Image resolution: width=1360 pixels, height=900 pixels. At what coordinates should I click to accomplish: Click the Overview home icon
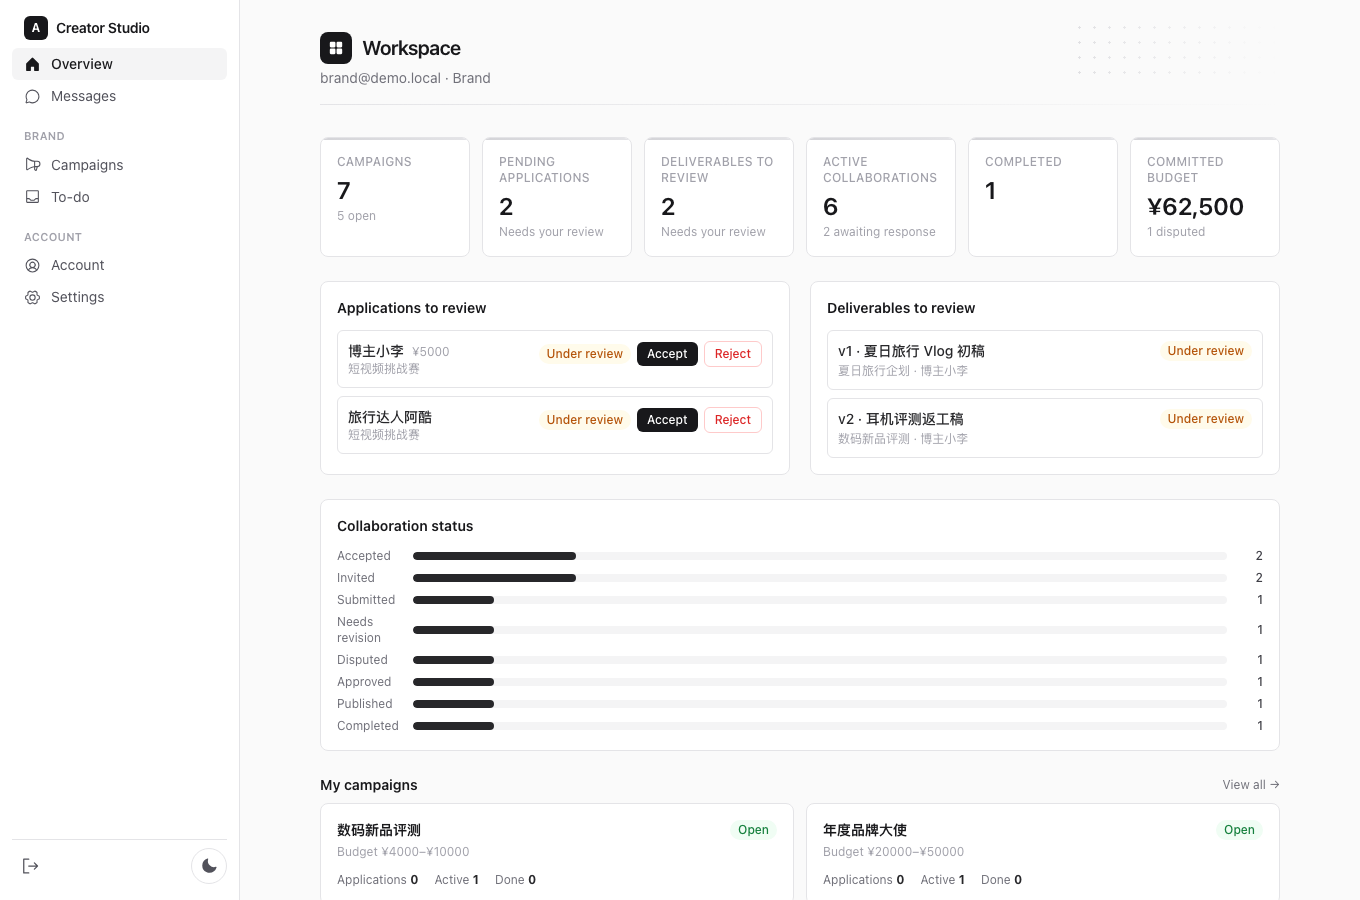tap(32, 64)
